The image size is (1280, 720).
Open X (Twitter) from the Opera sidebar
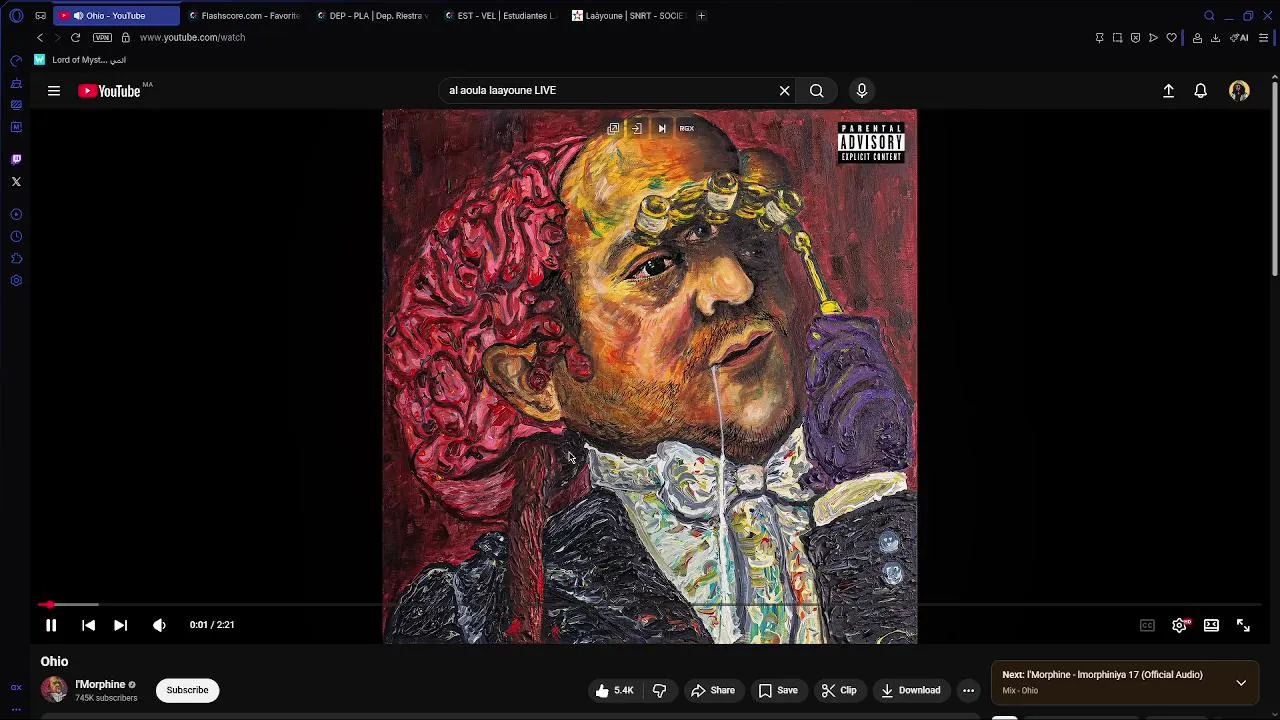click(x=16, y=181)
